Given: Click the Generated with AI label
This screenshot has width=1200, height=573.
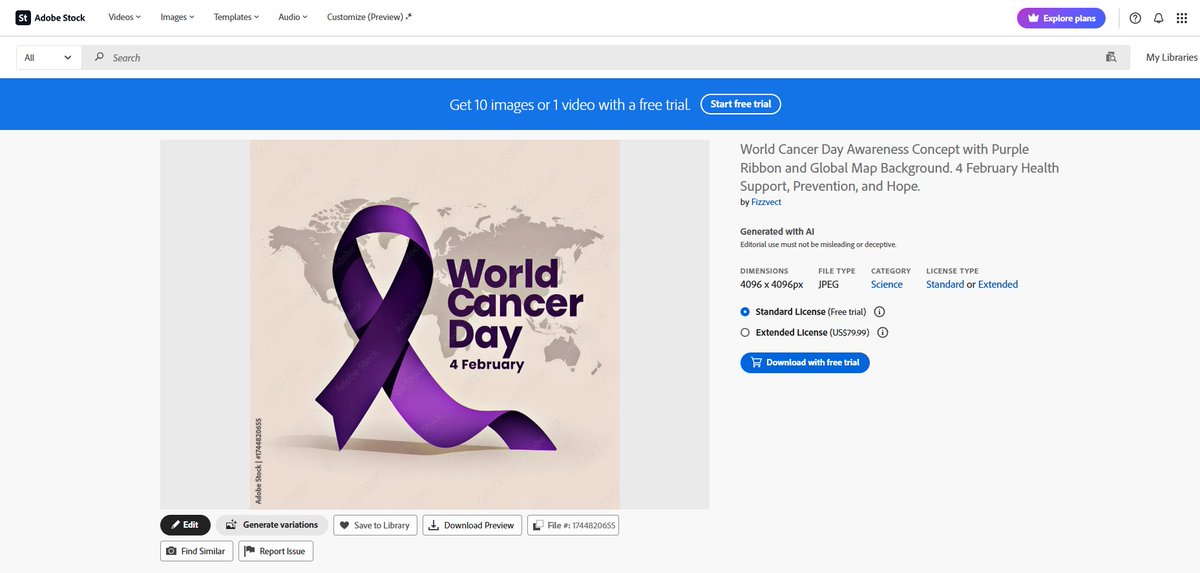Looking at the screenshot, I should 777,231.
